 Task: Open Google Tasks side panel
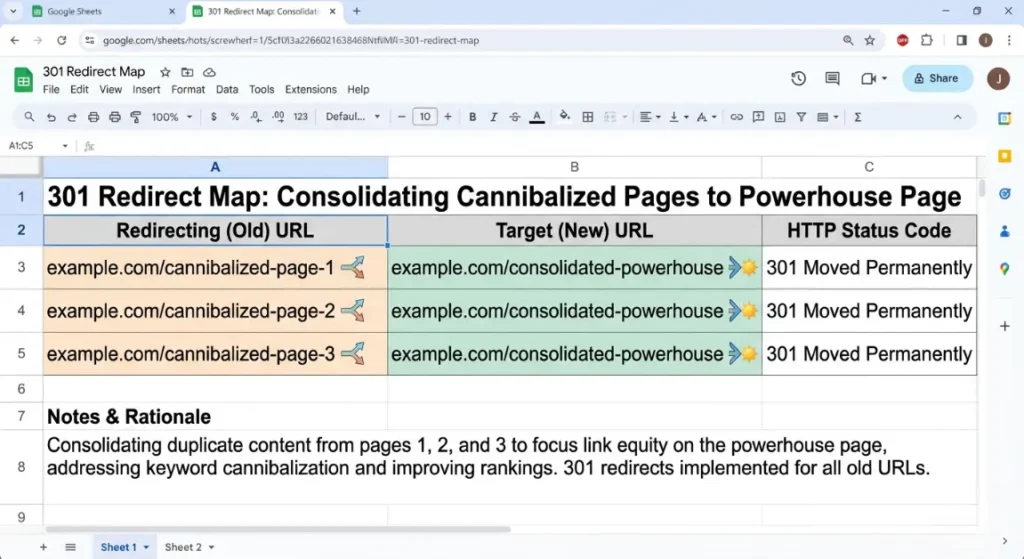tap(1004, 194)
